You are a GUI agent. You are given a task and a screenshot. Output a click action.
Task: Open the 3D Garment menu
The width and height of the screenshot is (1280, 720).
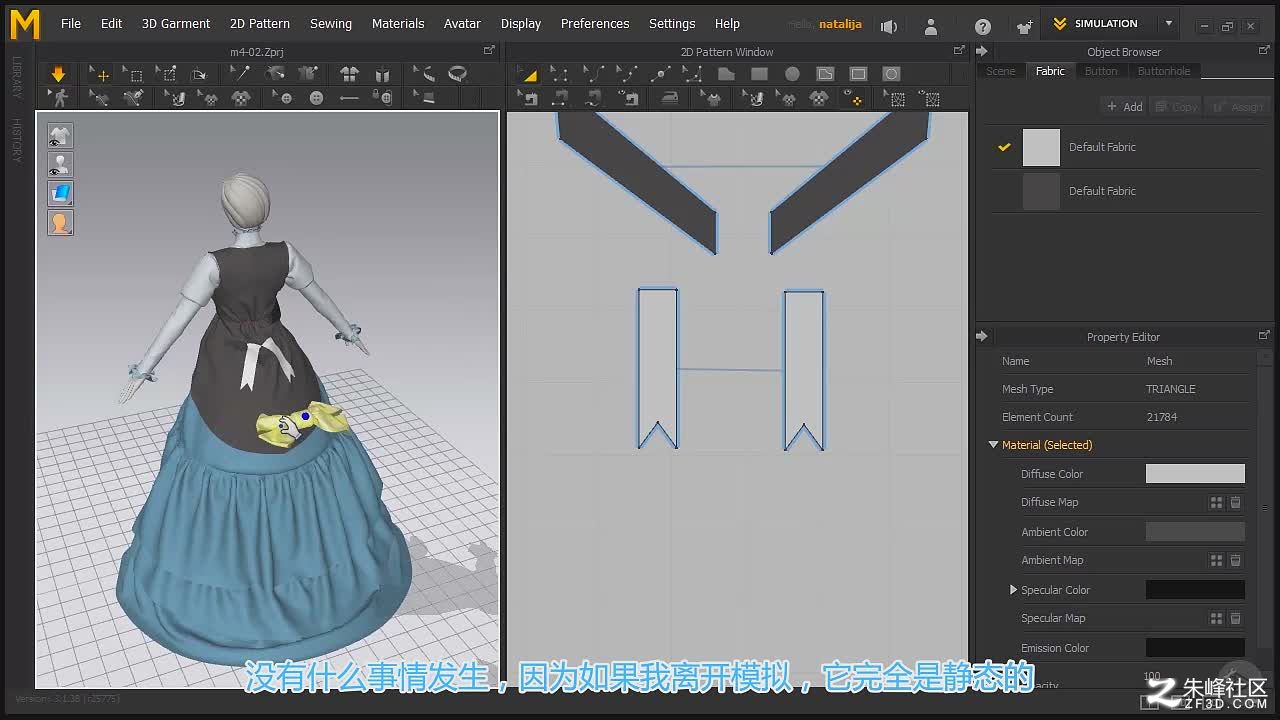pos(176,23)
